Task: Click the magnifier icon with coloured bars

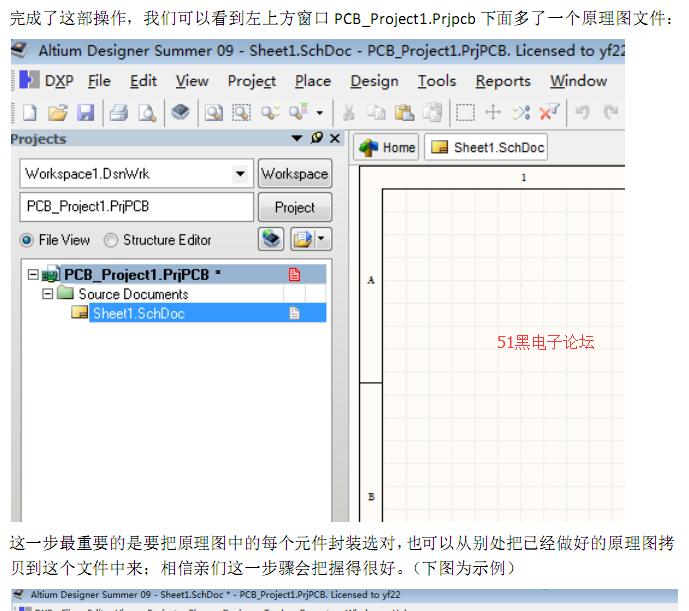Action: (x=299, y=112)
